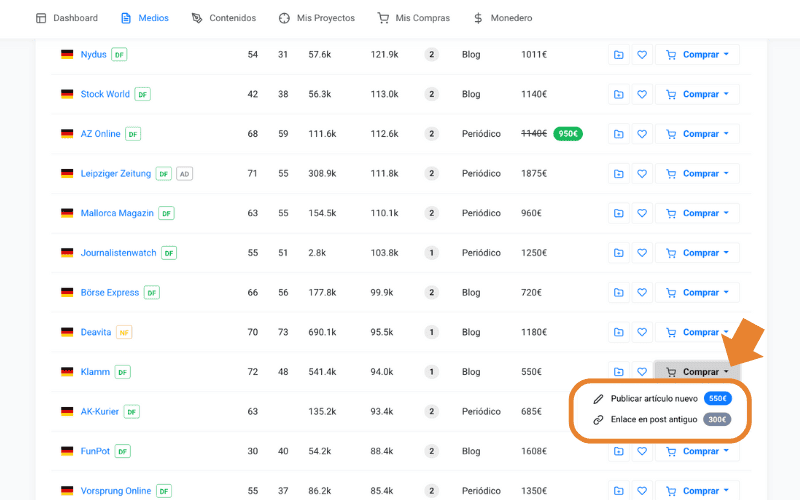Open Comprar dropdown for FunPot
800x500 pixels.
697,452
